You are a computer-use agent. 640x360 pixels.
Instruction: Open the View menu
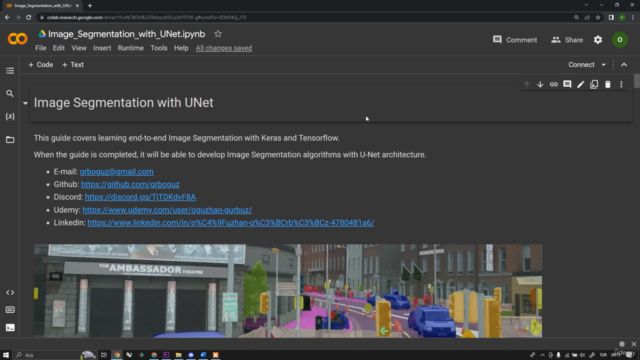(79, 48)
